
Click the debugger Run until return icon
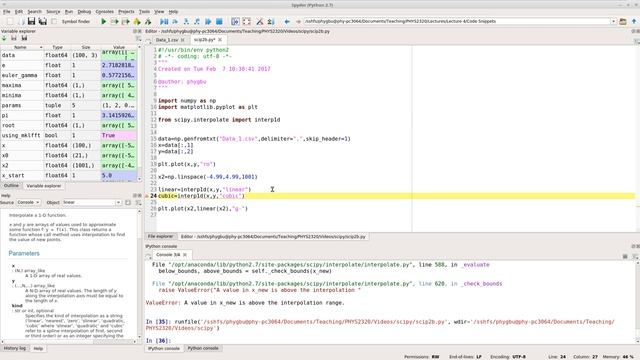197,21
